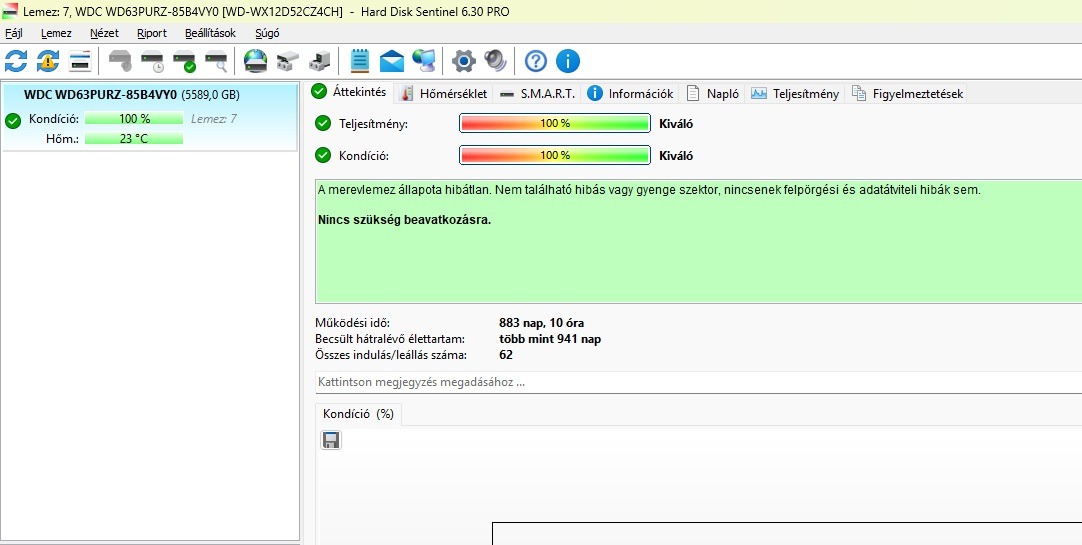
Task: Click the 'Lemez: 7' label in left panel
Action: pos(214,119)
